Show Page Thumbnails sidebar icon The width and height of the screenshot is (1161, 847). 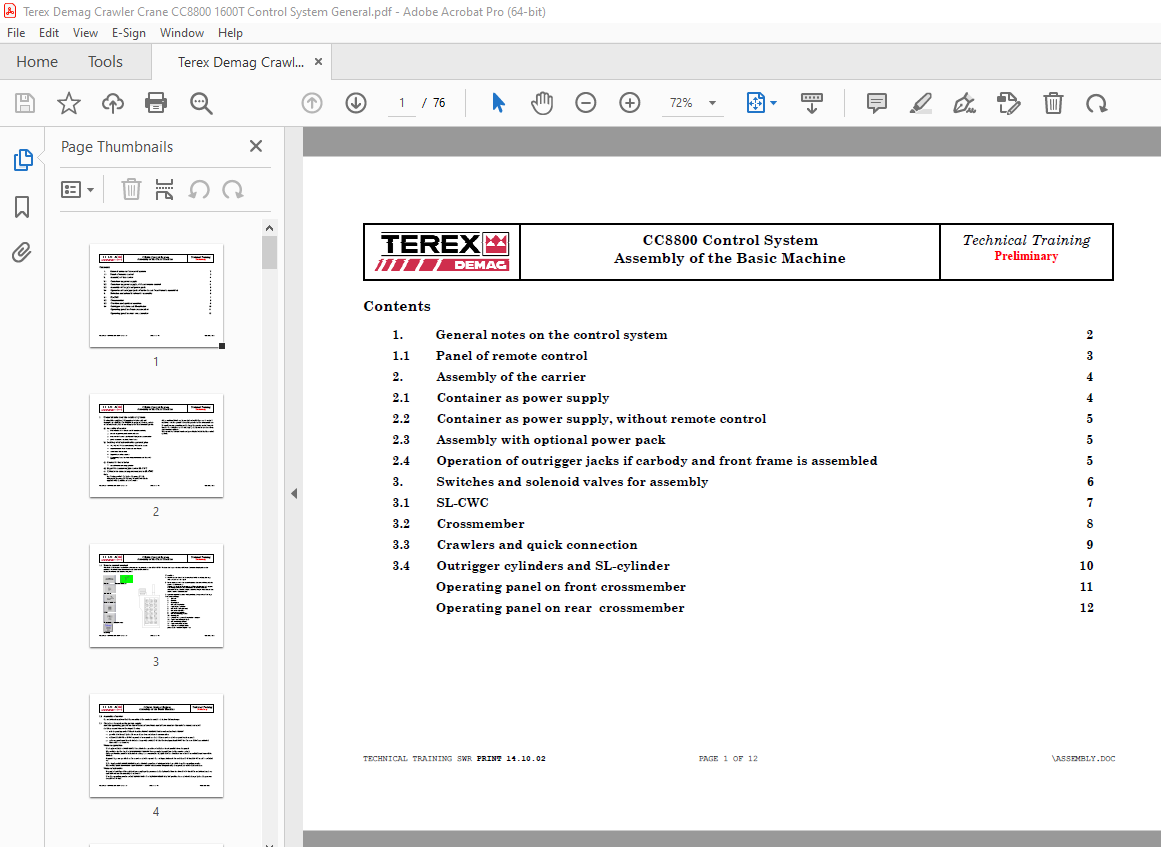[23, 159]
